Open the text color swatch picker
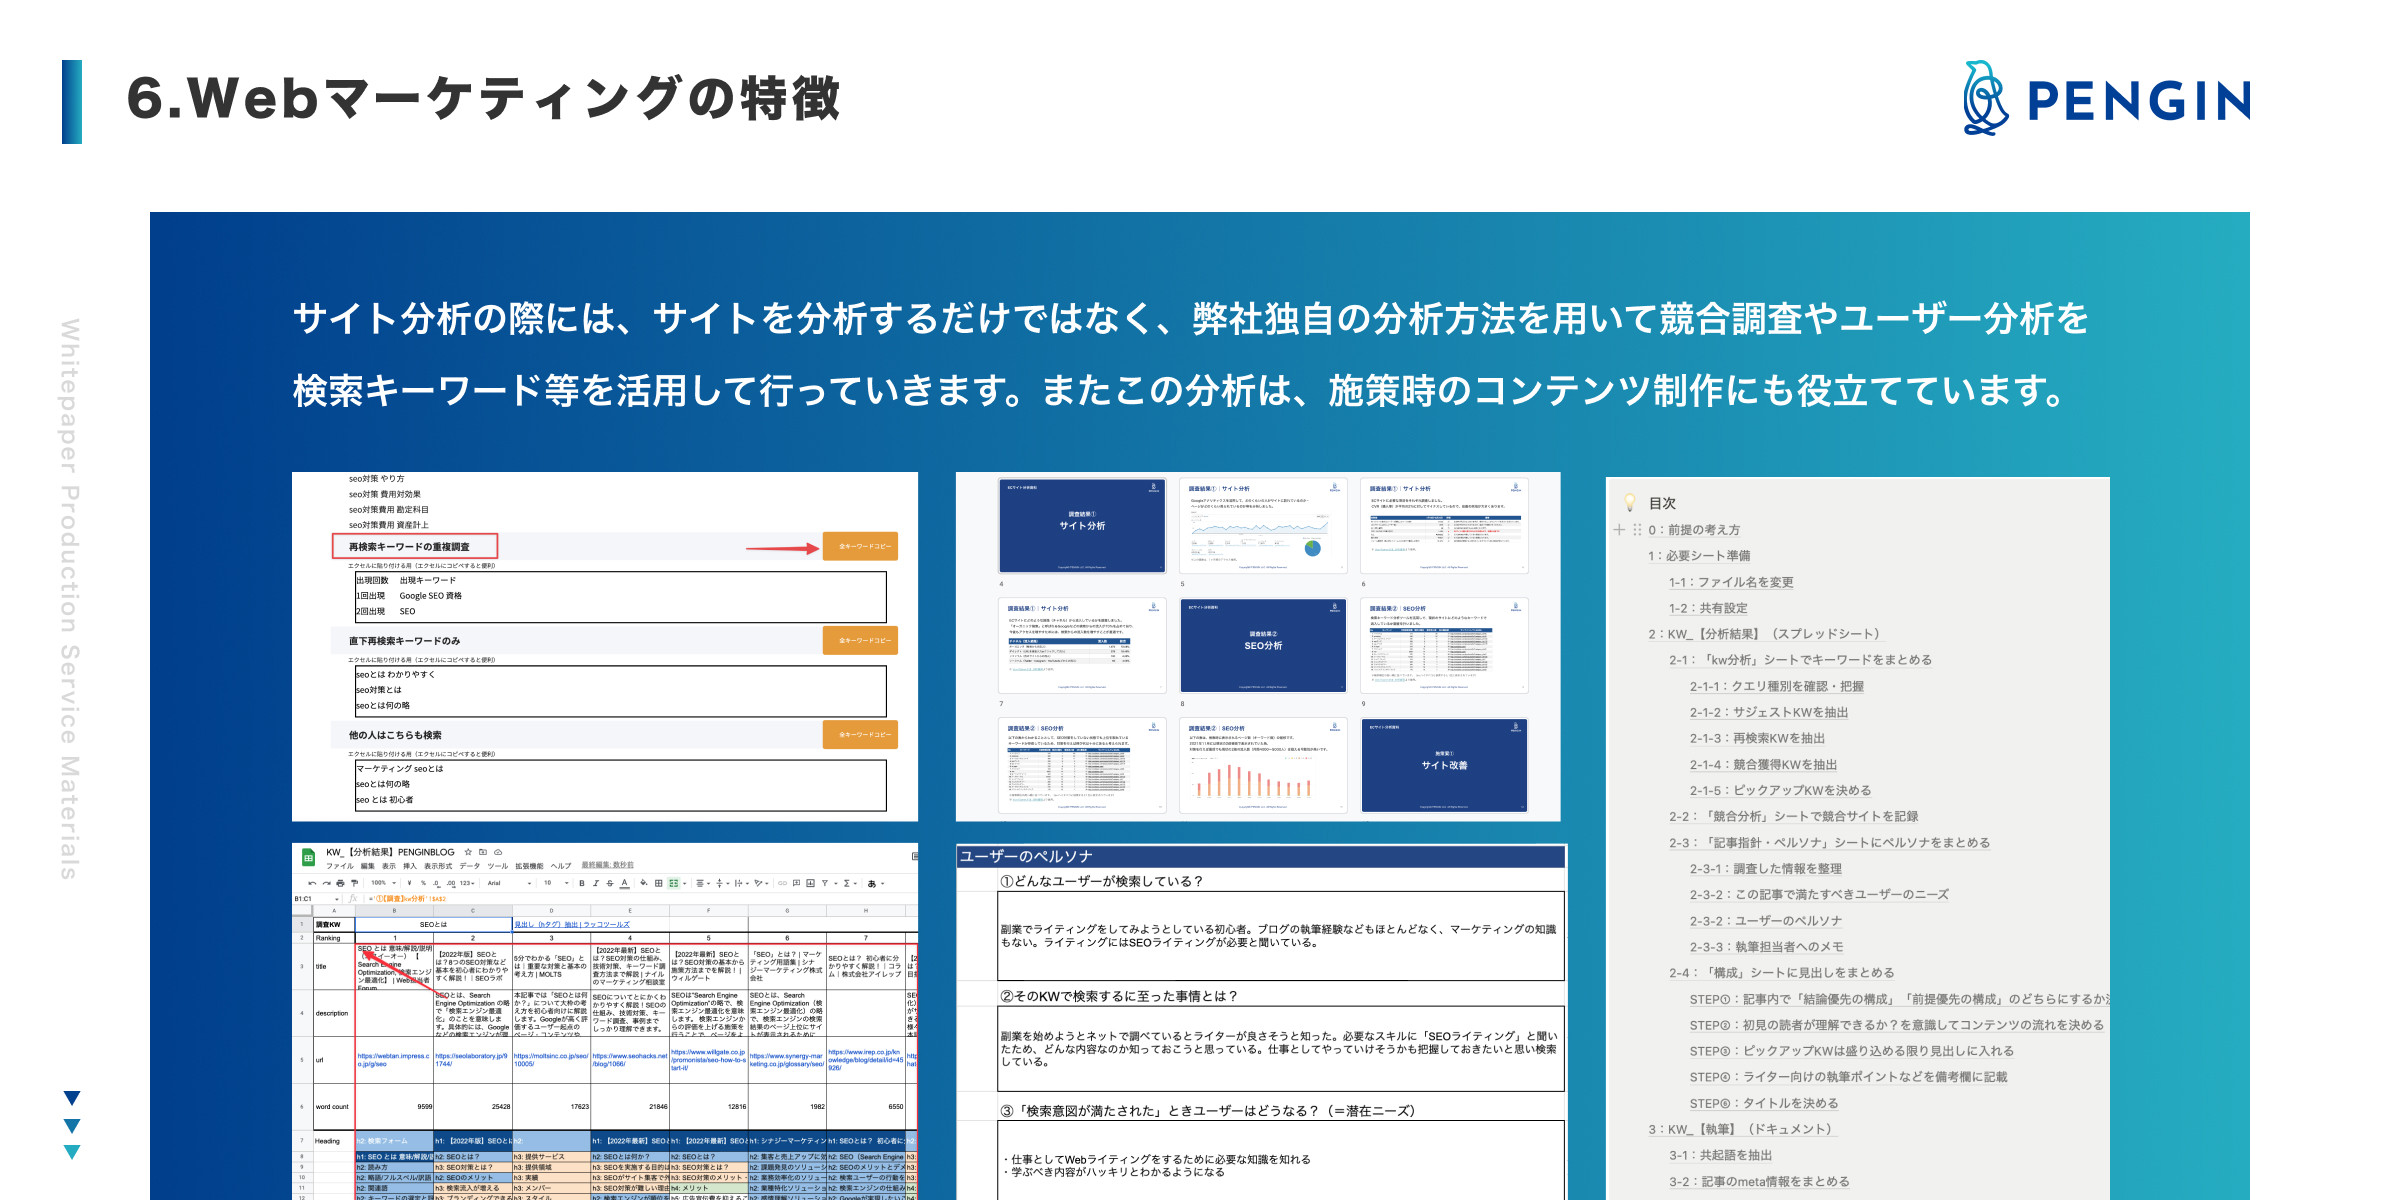This screenshot has height=1200, width=2400. pyautogui.click(x=624, y=883)
